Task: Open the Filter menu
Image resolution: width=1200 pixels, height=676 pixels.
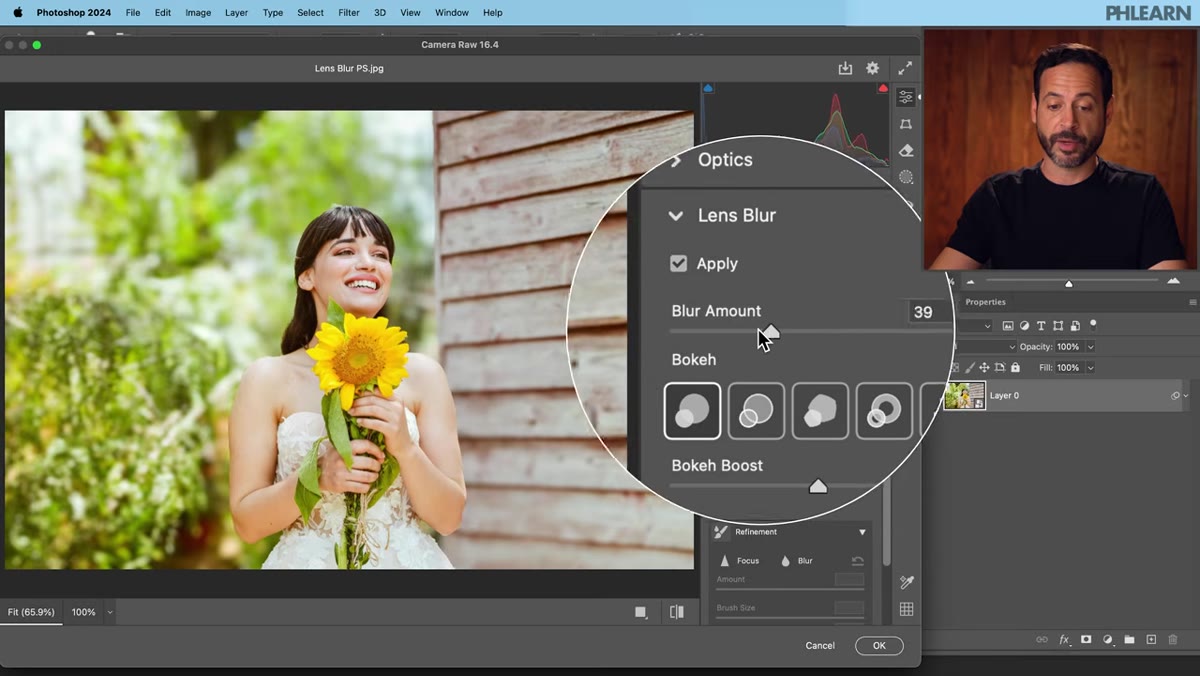Action: point(349,13)
